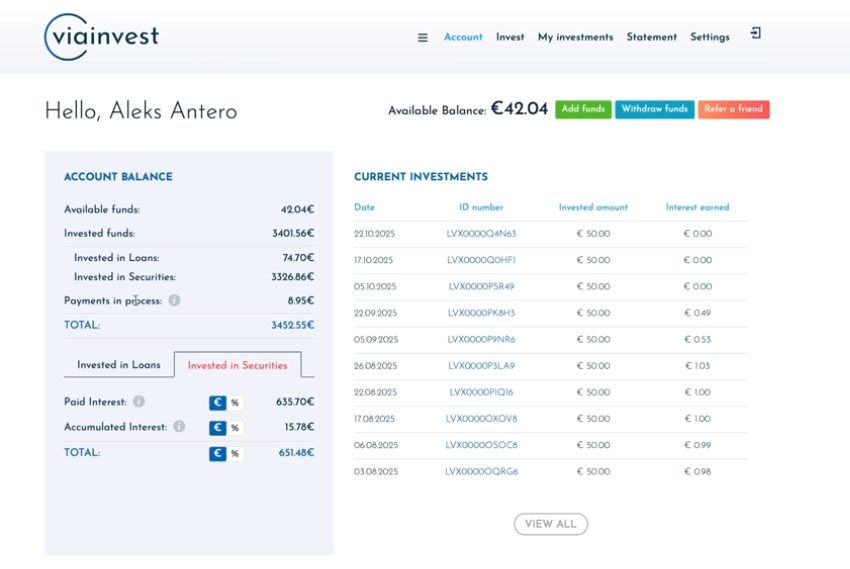Click the VIEW ALL button
The height and width of the screenshot is (569, 850).
(551, 524)
